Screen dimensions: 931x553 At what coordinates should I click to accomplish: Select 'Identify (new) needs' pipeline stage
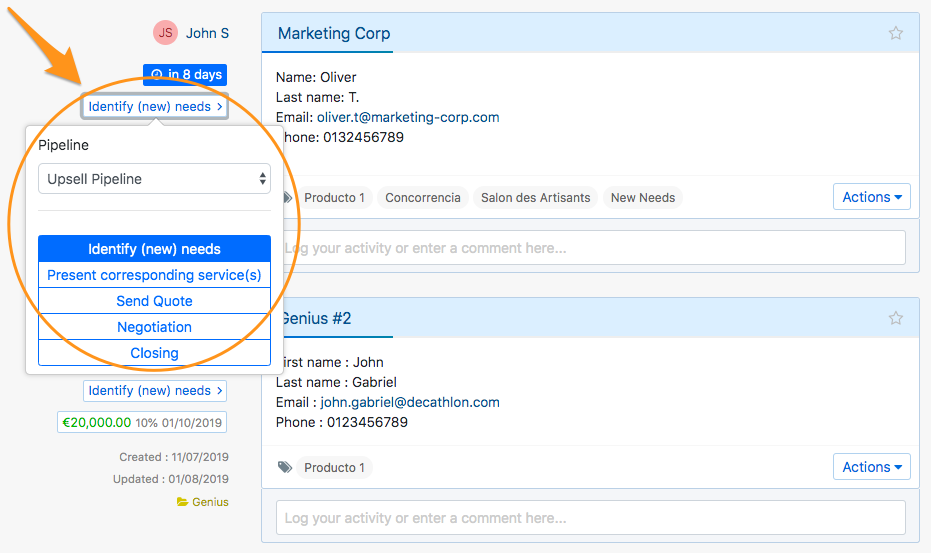pyautogui.click(x=154, y=249)
